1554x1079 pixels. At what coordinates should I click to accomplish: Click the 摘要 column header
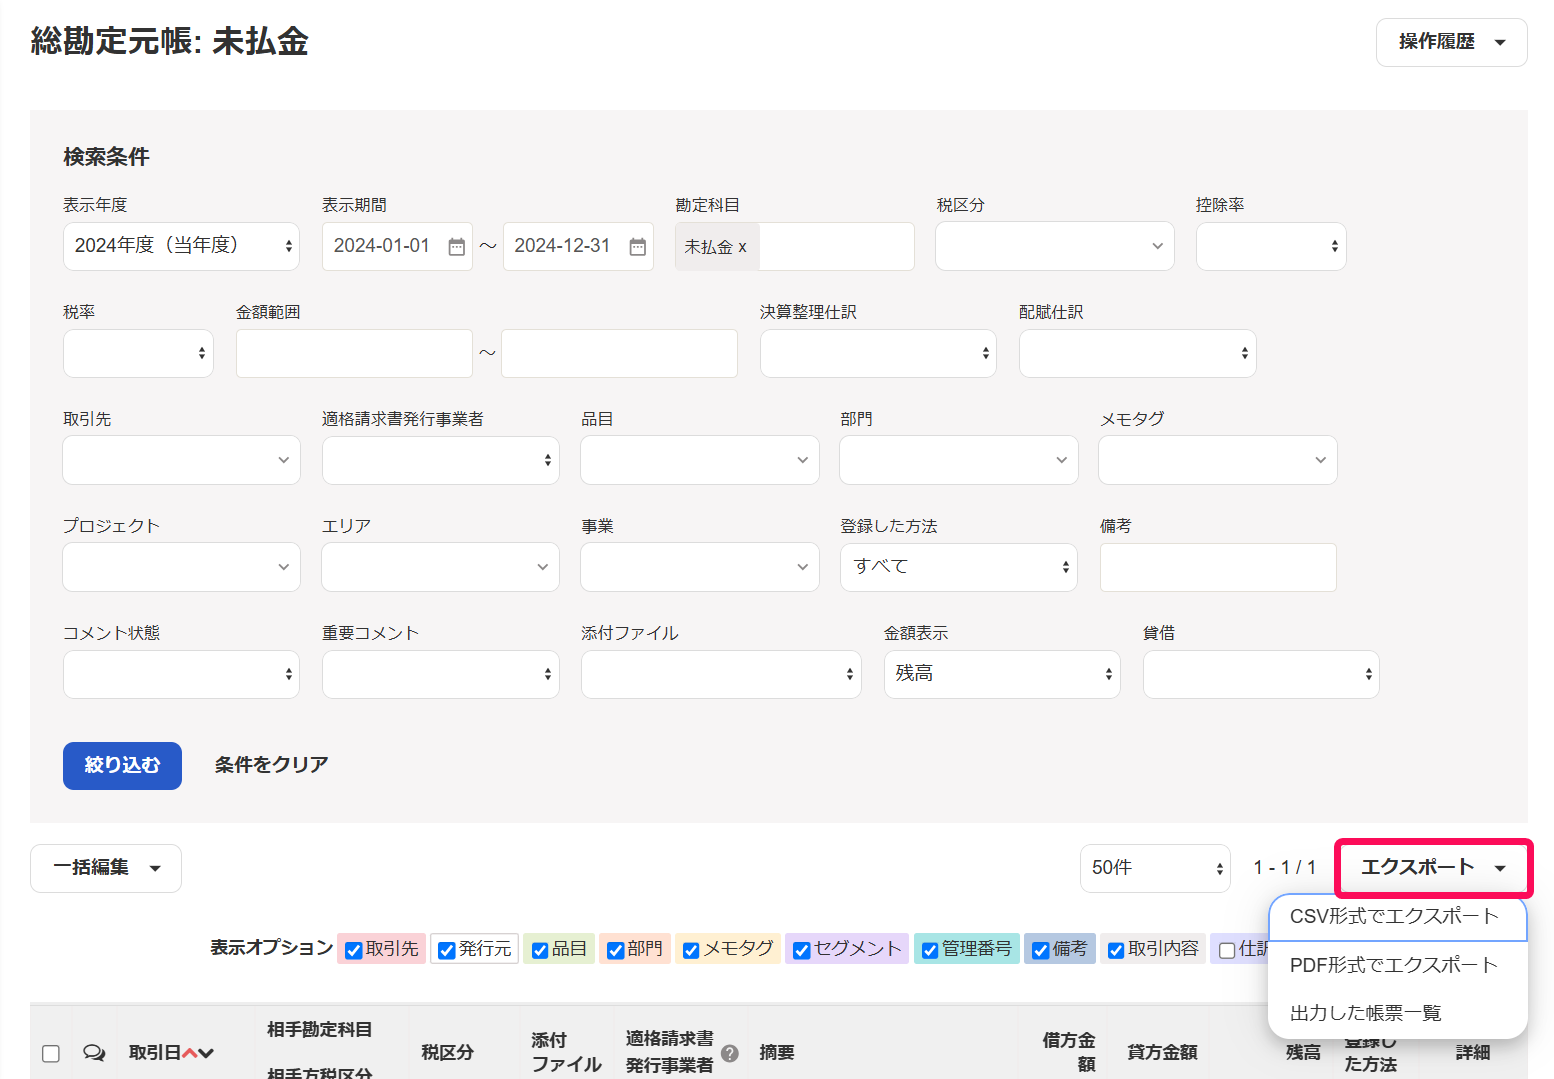[x=776, y=1053]
